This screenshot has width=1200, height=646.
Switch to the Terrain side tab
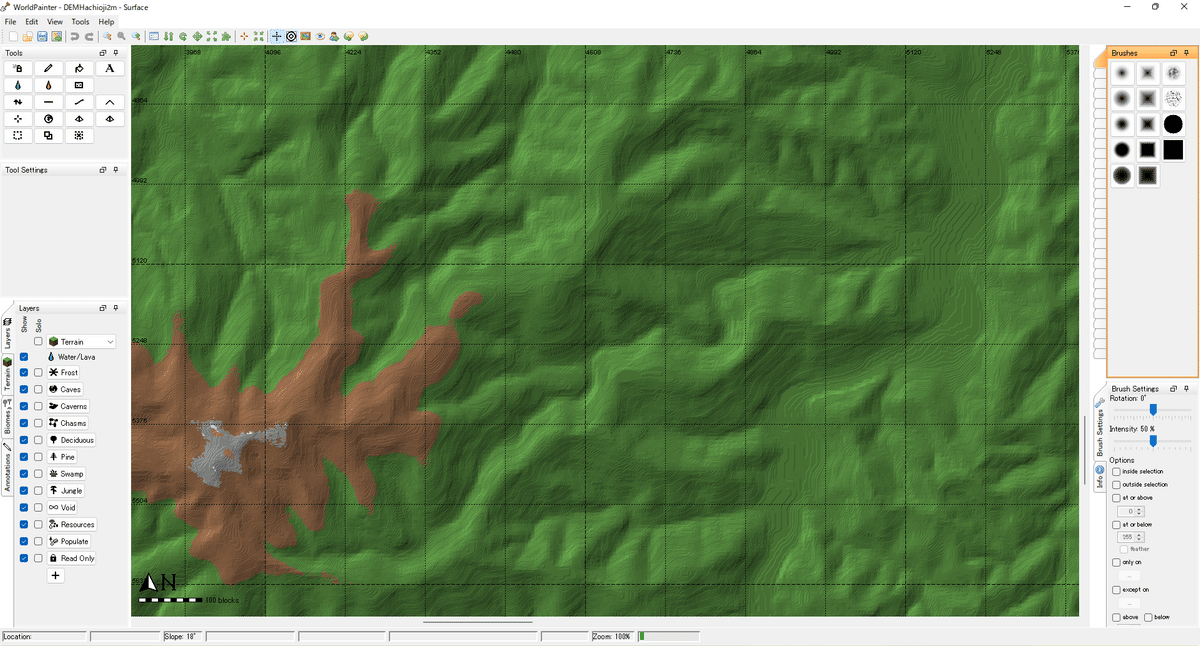coord(7,375)
